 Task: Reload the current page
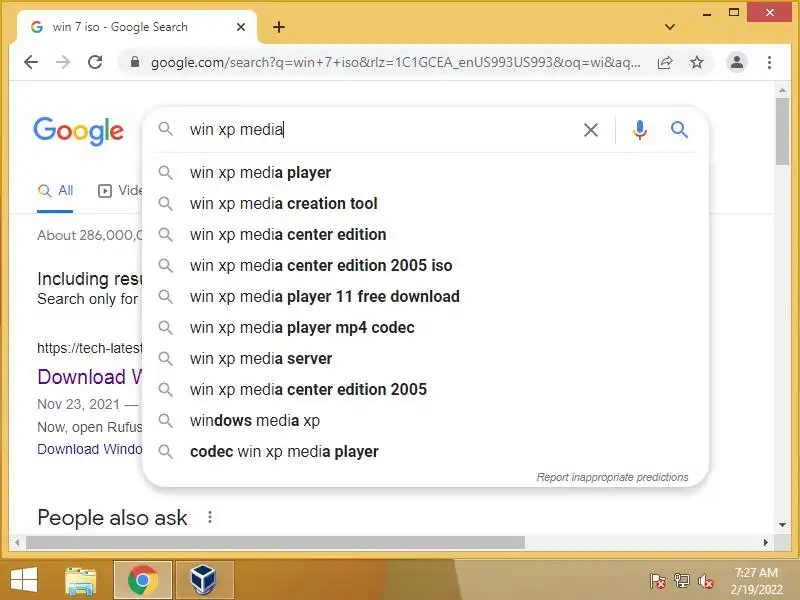click(95, 62)
